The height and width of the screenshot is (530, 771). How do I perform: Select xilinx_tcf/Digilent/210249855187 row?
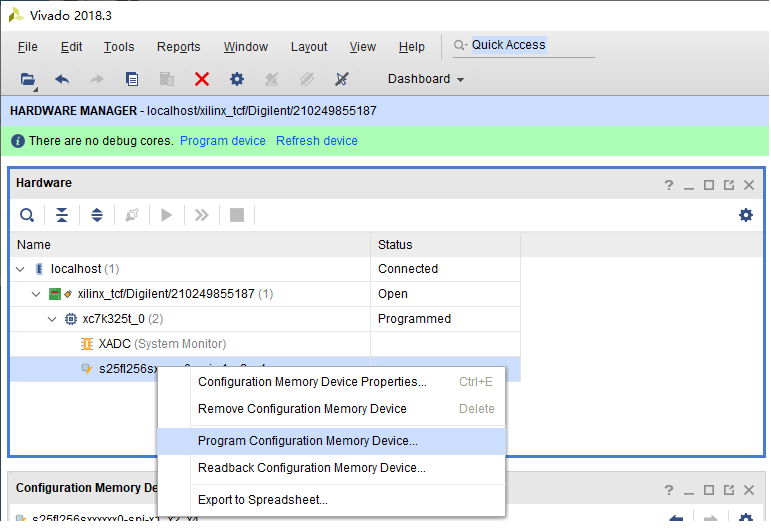[x=265, y=294]
